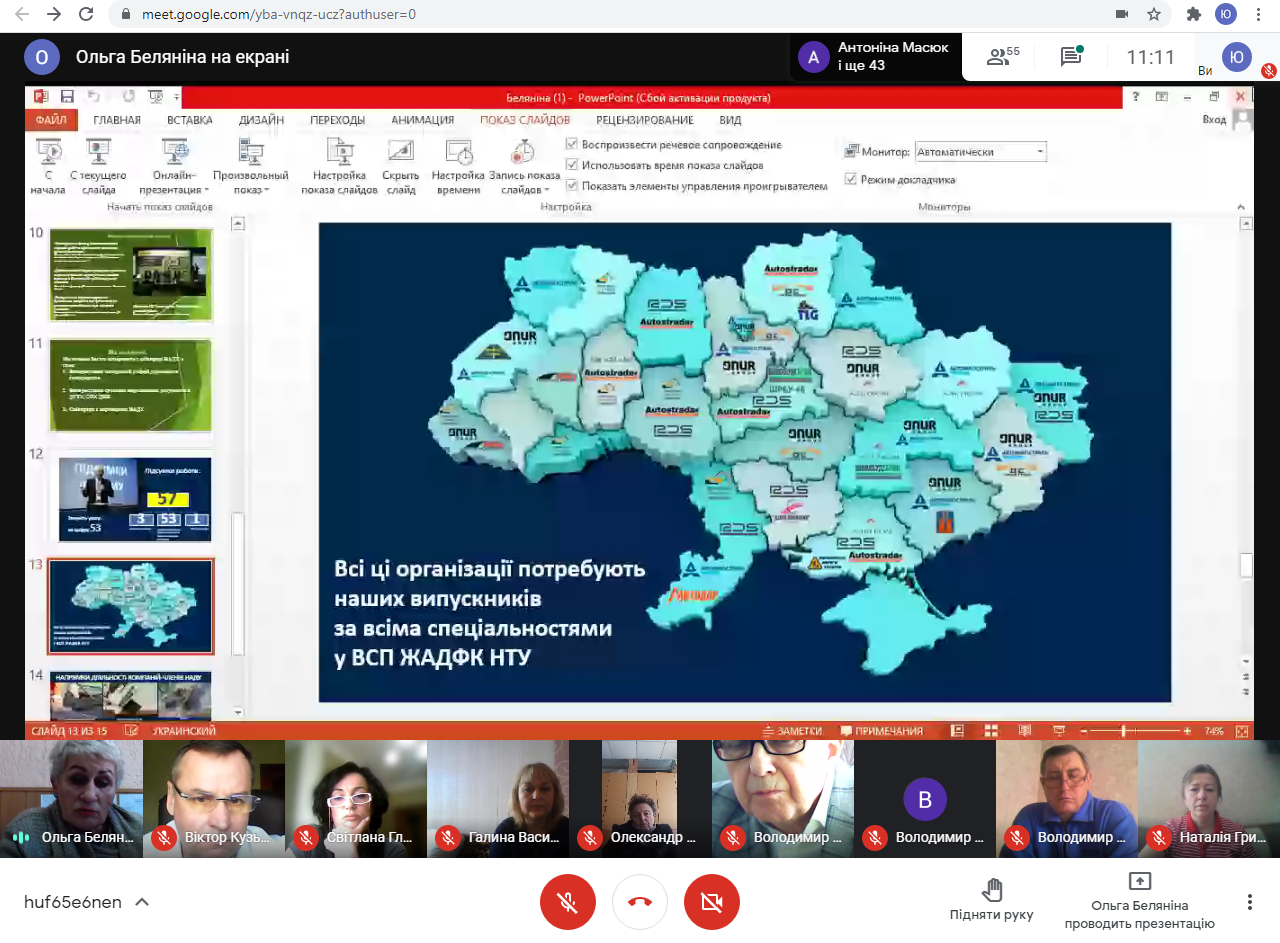Switch to the "РЕЦЕНЗИРОВАНИЕ" ribbon tab
The width and height of the screenshot is (1280, 943).
tap(645, 120)
